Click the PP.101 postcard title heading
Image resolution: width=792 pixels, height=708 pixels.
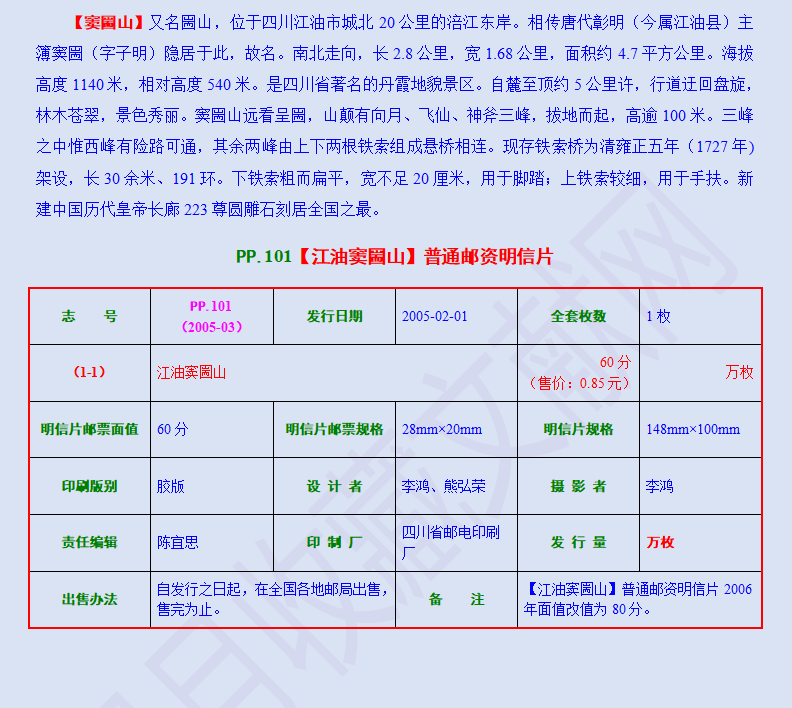pyautogui.click(x=394, y=257)
